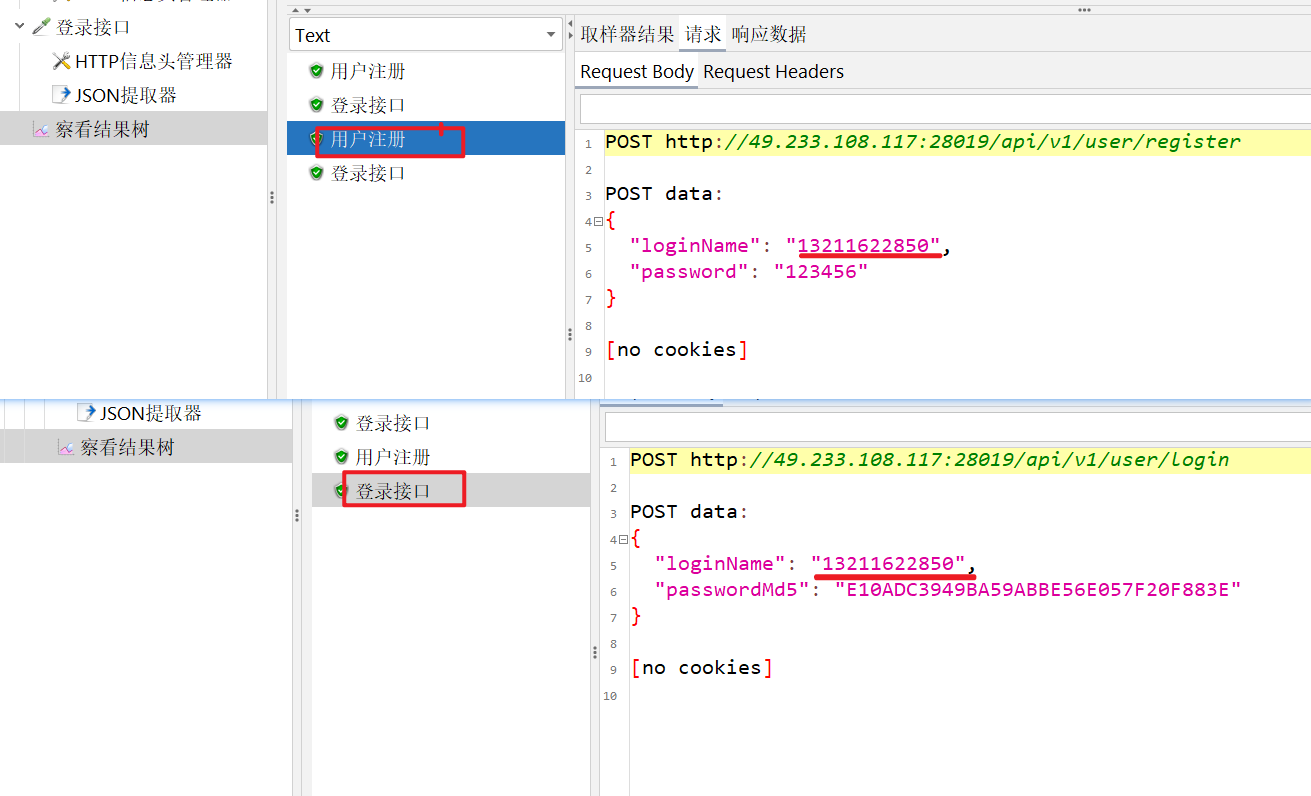The width and height of the screenshot is (1311, 796).
Task: Click JSON提取器 icon under HTTP信息头管理器
Action: click(61, 95)
